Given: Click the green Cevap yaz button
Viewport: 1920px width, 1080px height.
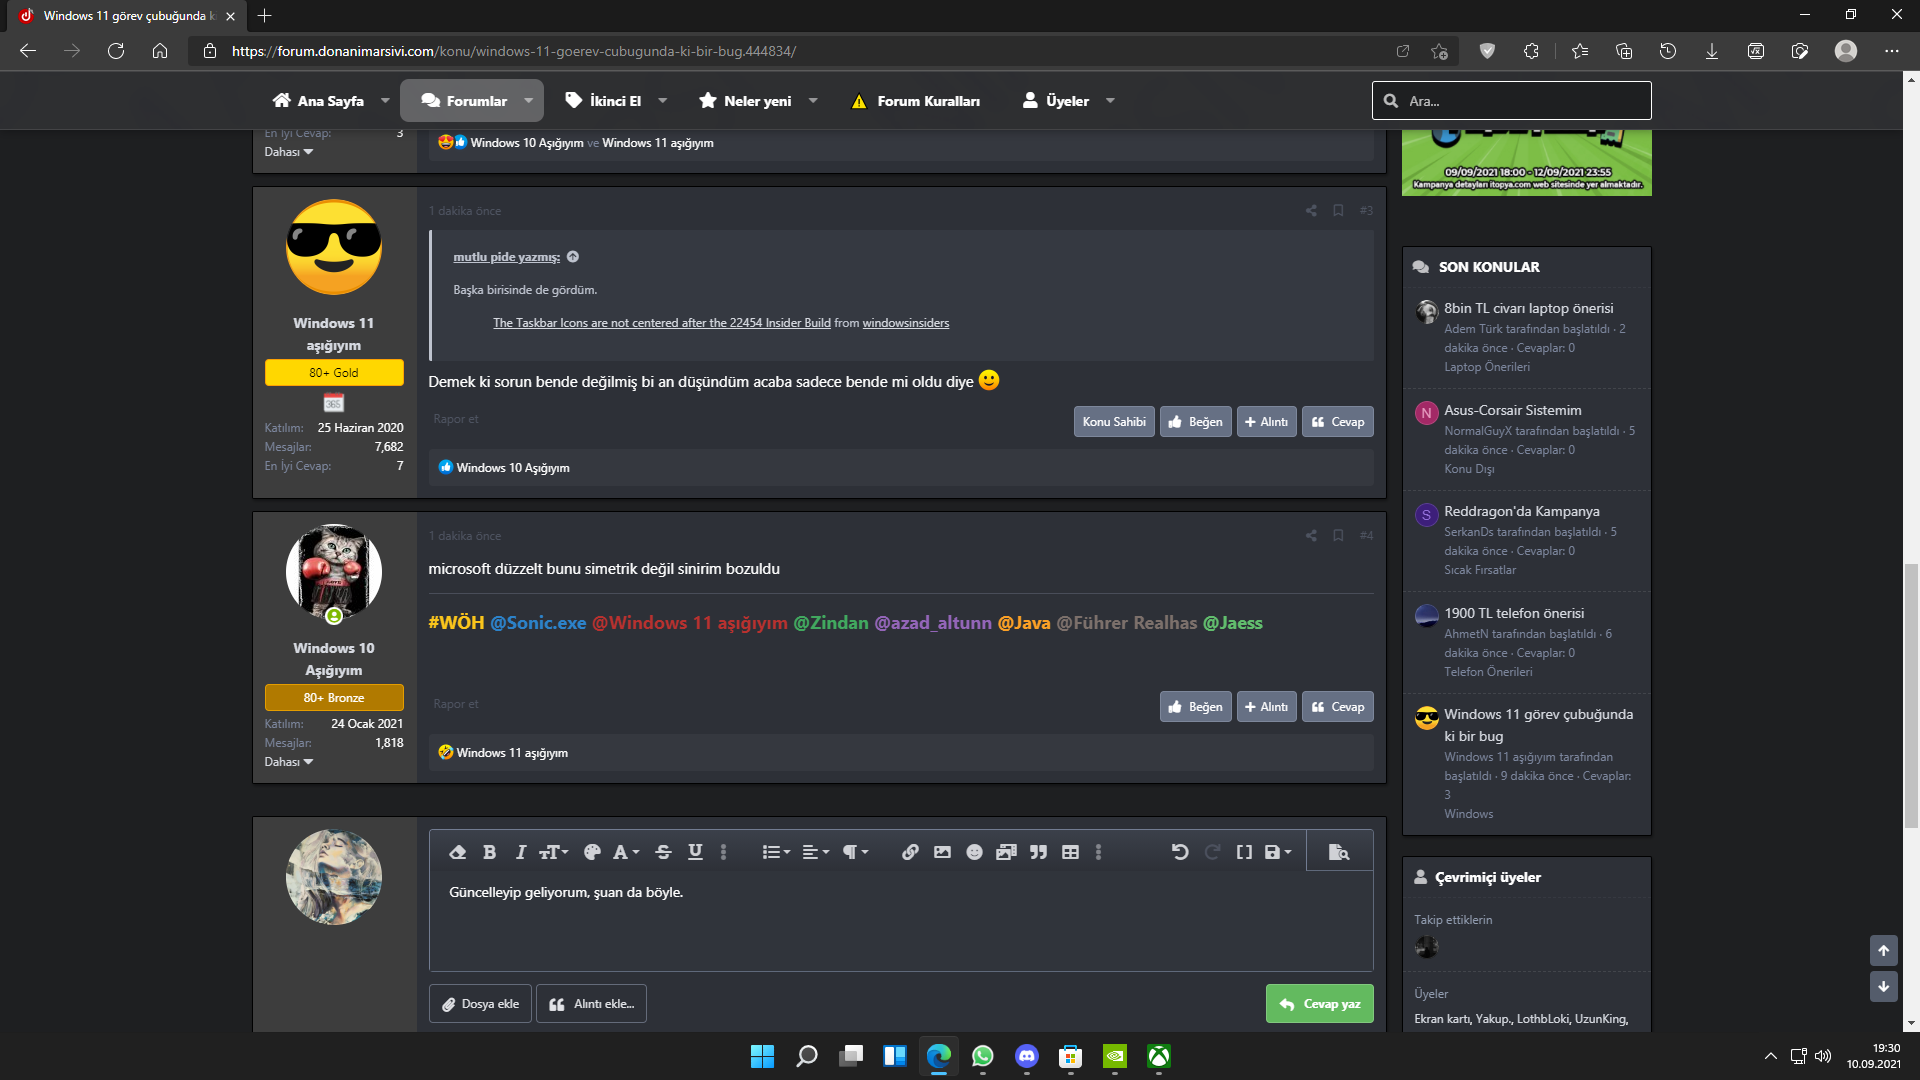Looking at the screenshot, I should pyautogui.click(x=1319, y=1004).
